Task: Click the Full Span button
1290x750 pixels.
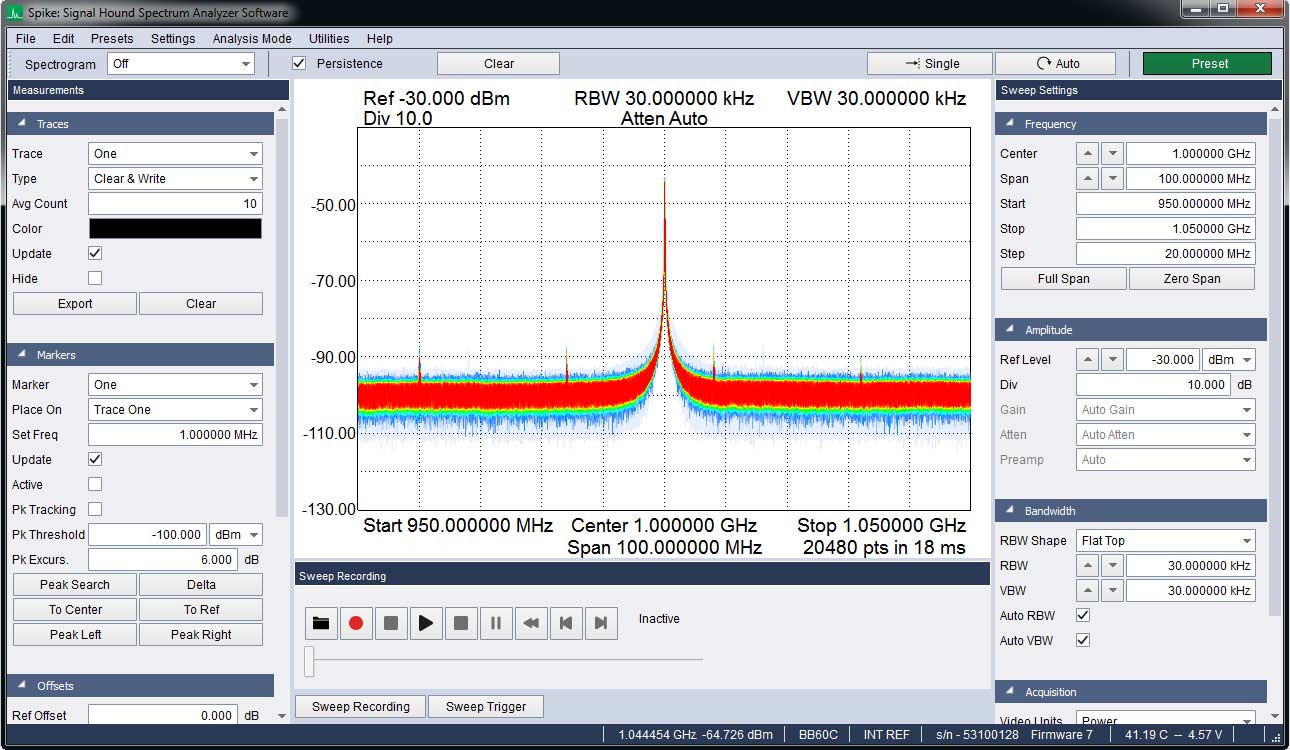Action: click(1063, 279)
